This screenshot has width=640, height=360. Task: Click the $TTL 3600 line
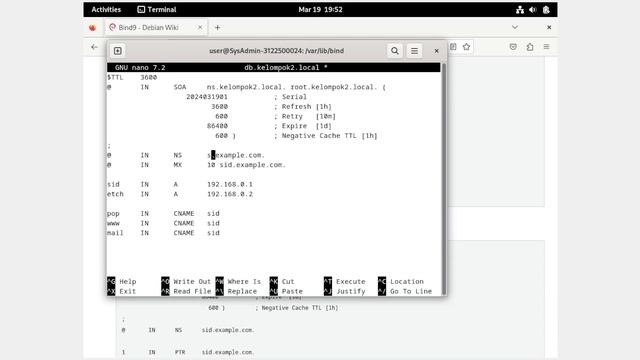[132, 77]
